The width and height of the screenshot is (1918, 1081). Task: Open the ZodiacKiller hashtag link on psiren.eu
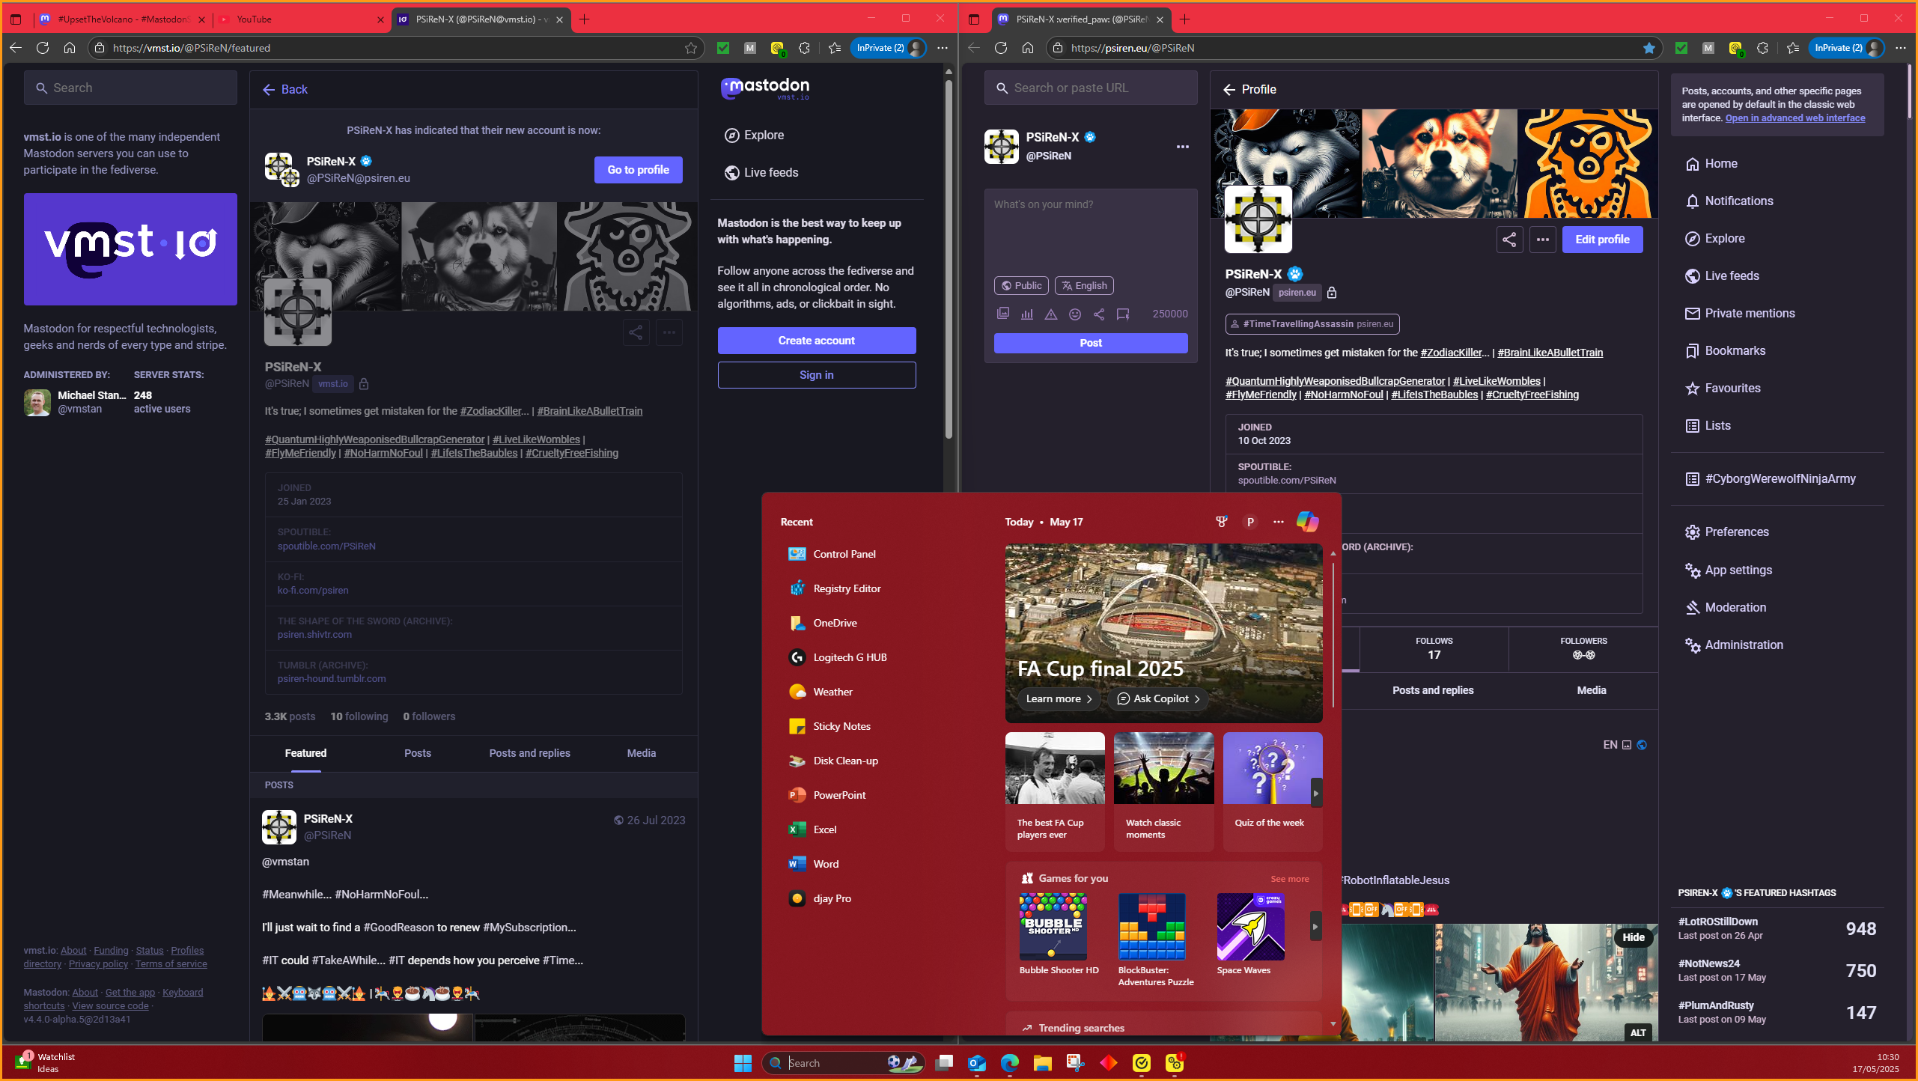pyautogui.click(x=1455, y=353)
